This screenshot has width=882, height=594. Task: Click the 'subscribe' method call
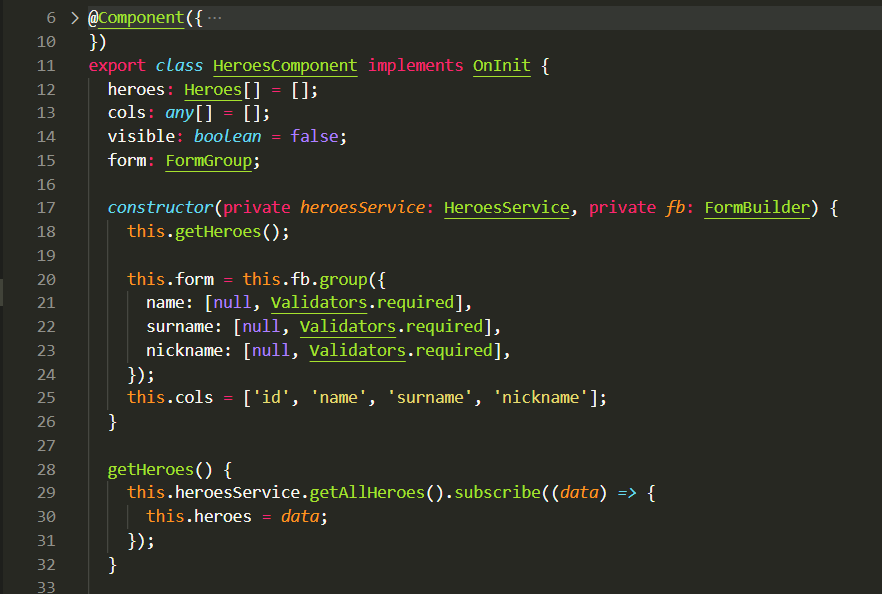(497, 493)
